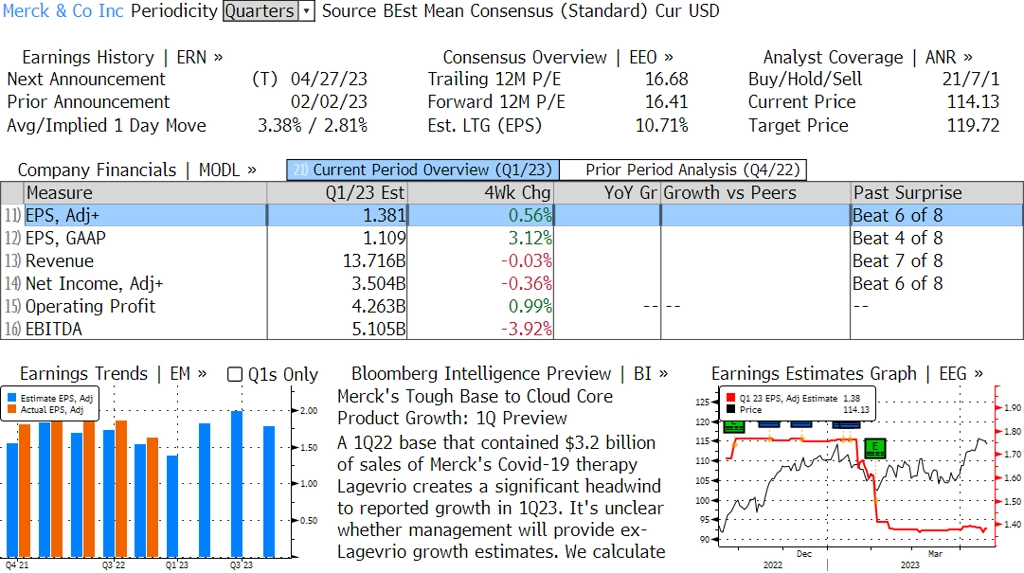Click the Operating Profit estimate 4.263B

pyautogui.click(x=379, y=306)
